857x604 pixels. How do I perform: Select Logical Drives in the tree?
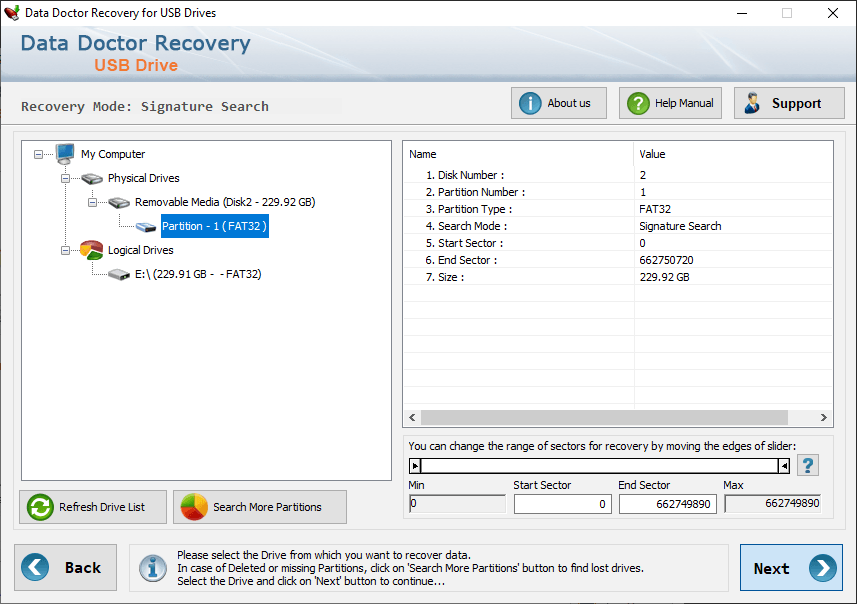140,250
